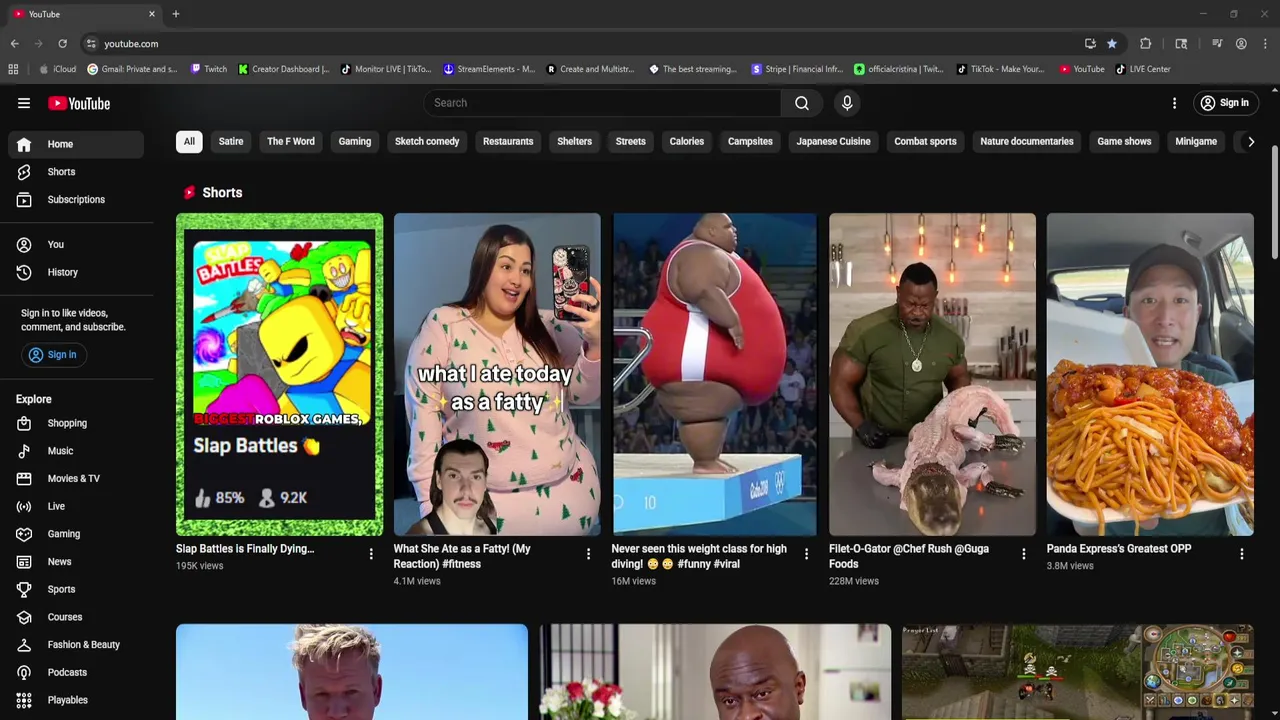Select the Restaurants filter chip

click(x=508, y=142)
